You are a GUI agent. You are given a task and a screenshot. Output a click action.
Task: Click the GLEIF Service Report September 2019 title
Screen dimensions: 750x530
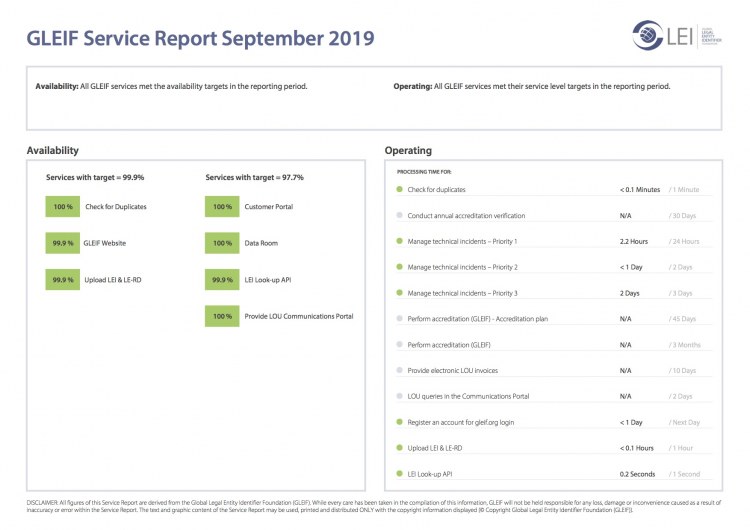point(200,39)
